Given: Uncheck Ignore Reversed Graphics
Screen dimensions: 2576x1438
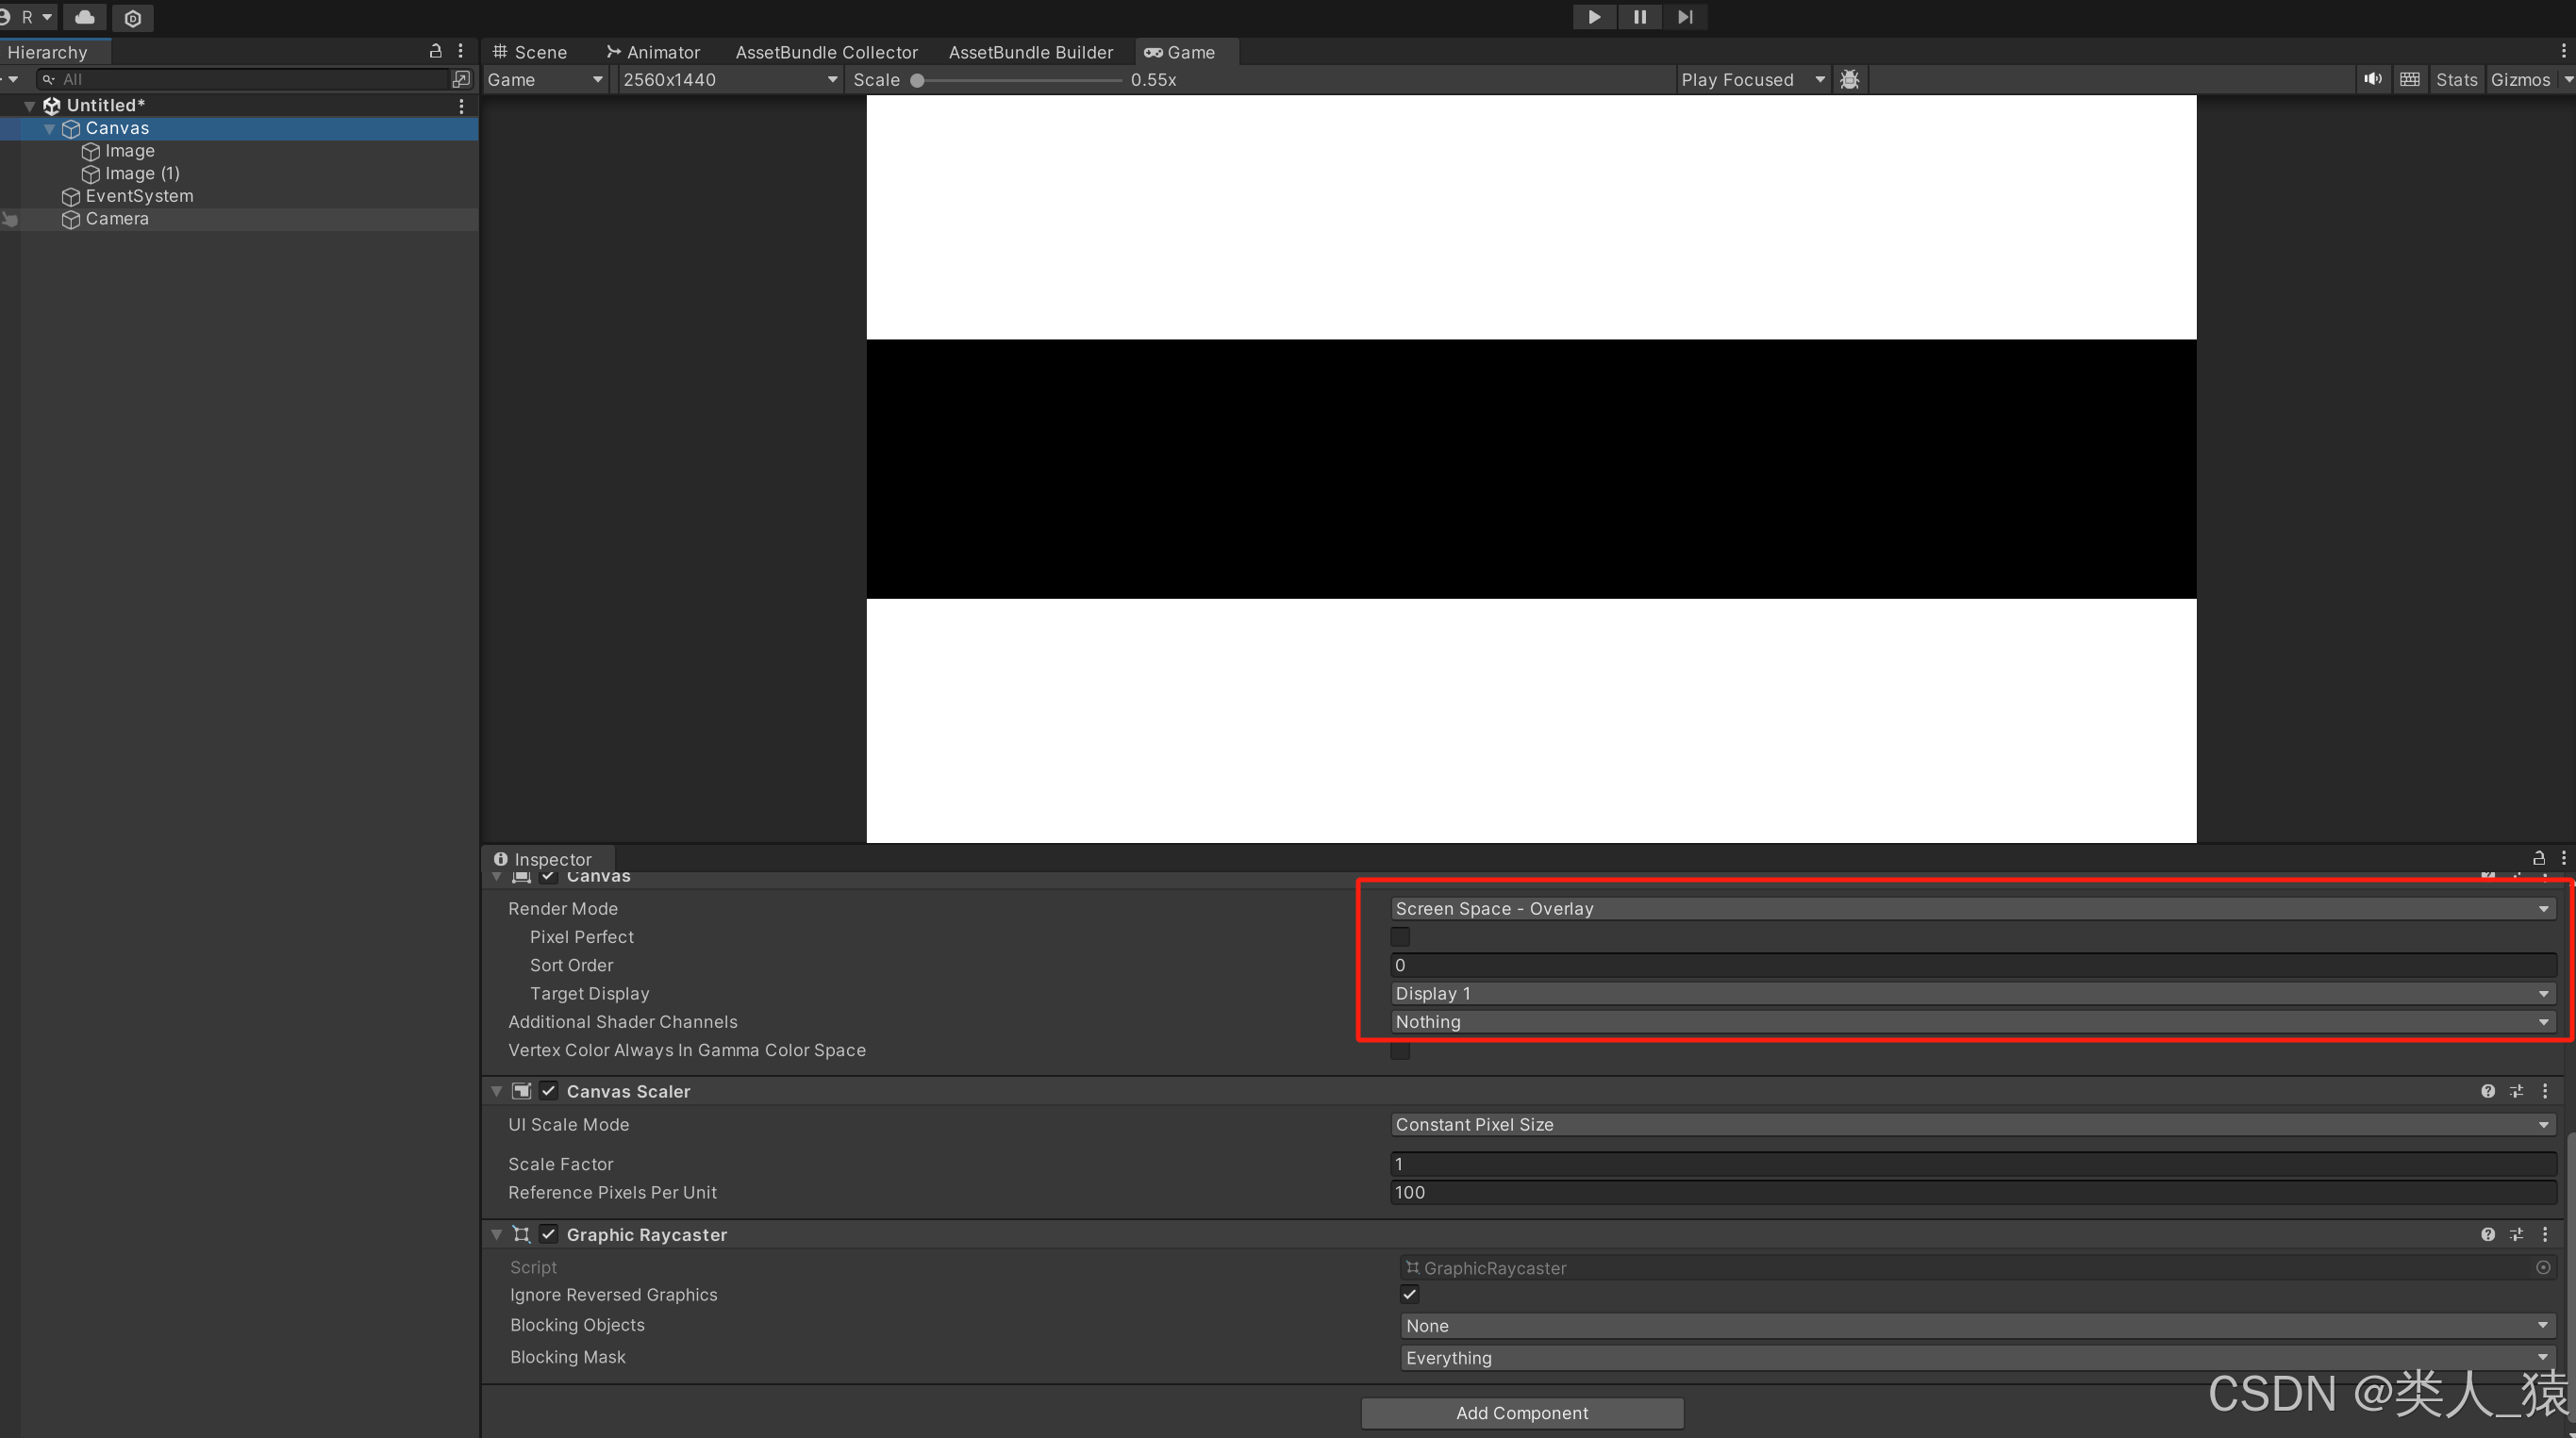Looking at the screenshot, I should tap(1409, 1294).
